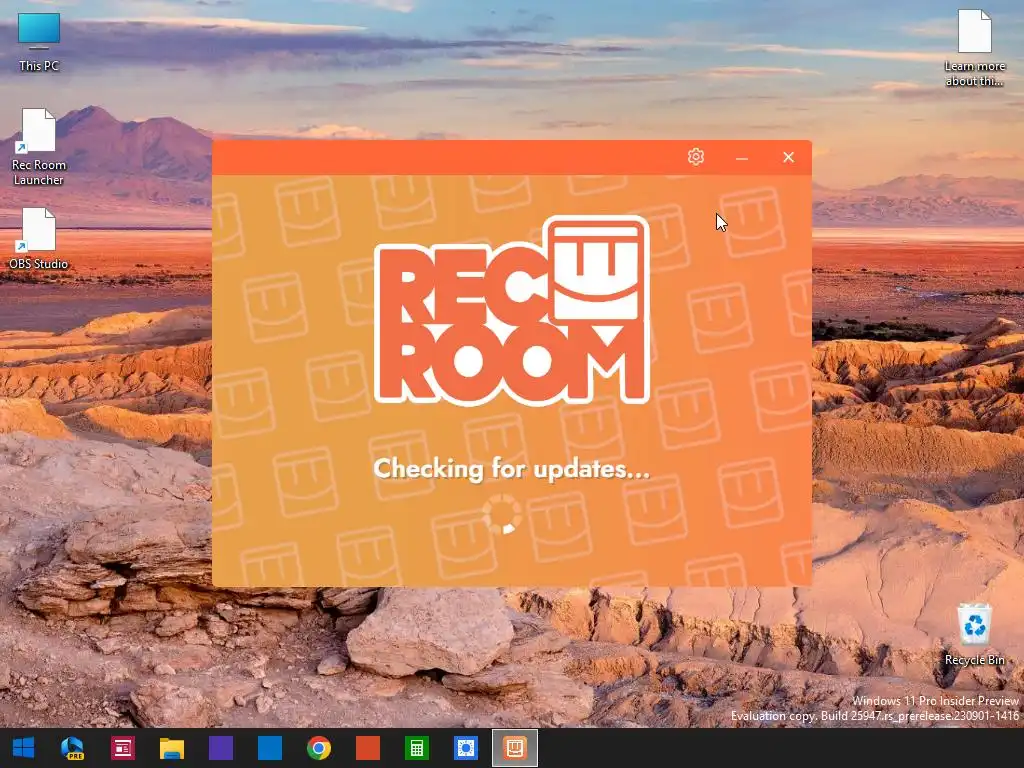Select the OBS Studio desktop shortcut
Screen dimensions: 1024x768
[x=39, y=238]
